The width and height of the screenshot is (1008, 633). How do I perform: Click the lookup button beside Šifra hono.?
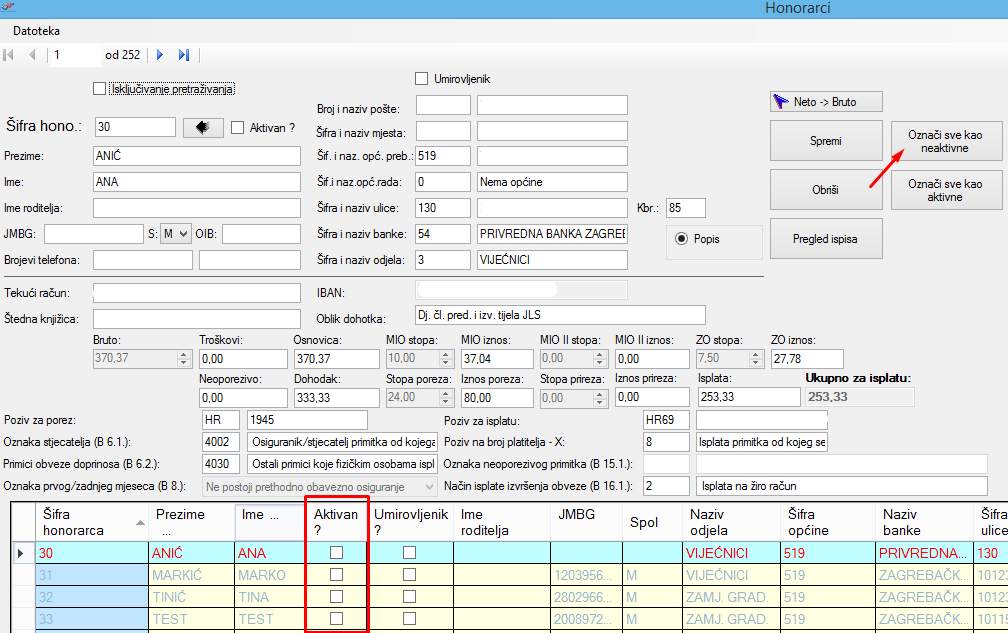click(x=203, y=127)
